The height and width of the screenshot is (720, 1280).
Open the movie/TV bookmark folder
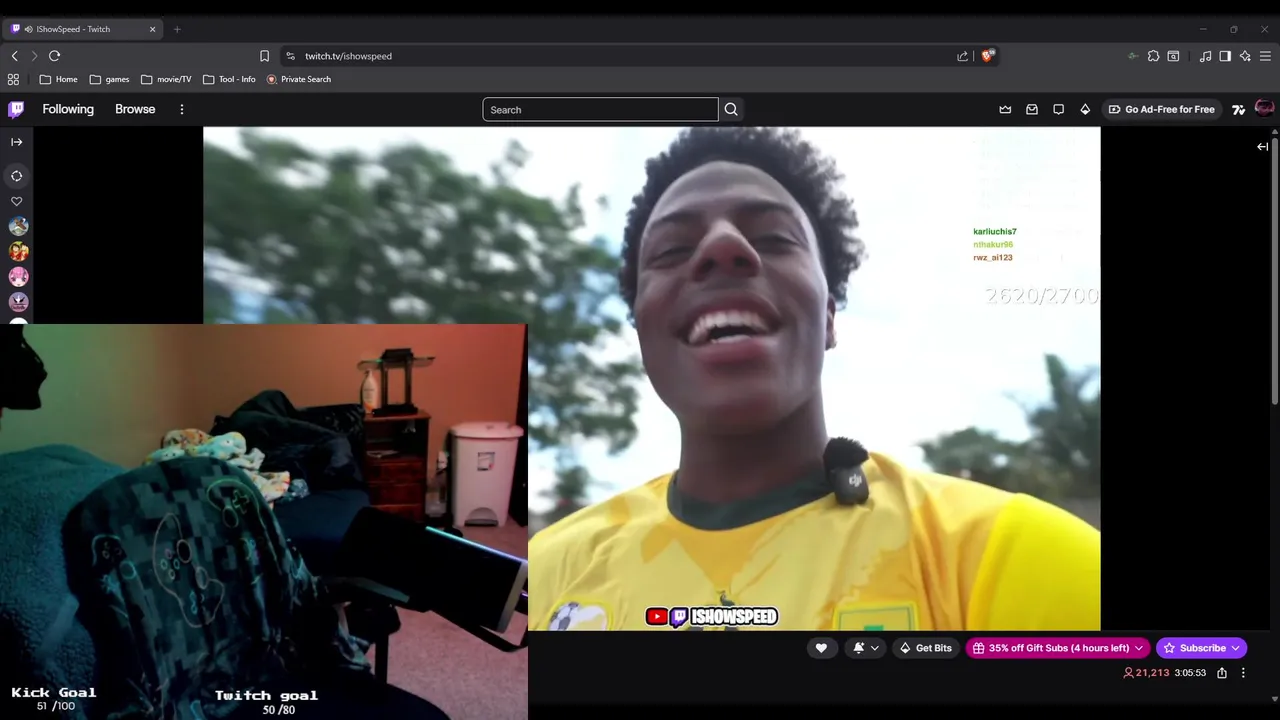click(166, 79)
